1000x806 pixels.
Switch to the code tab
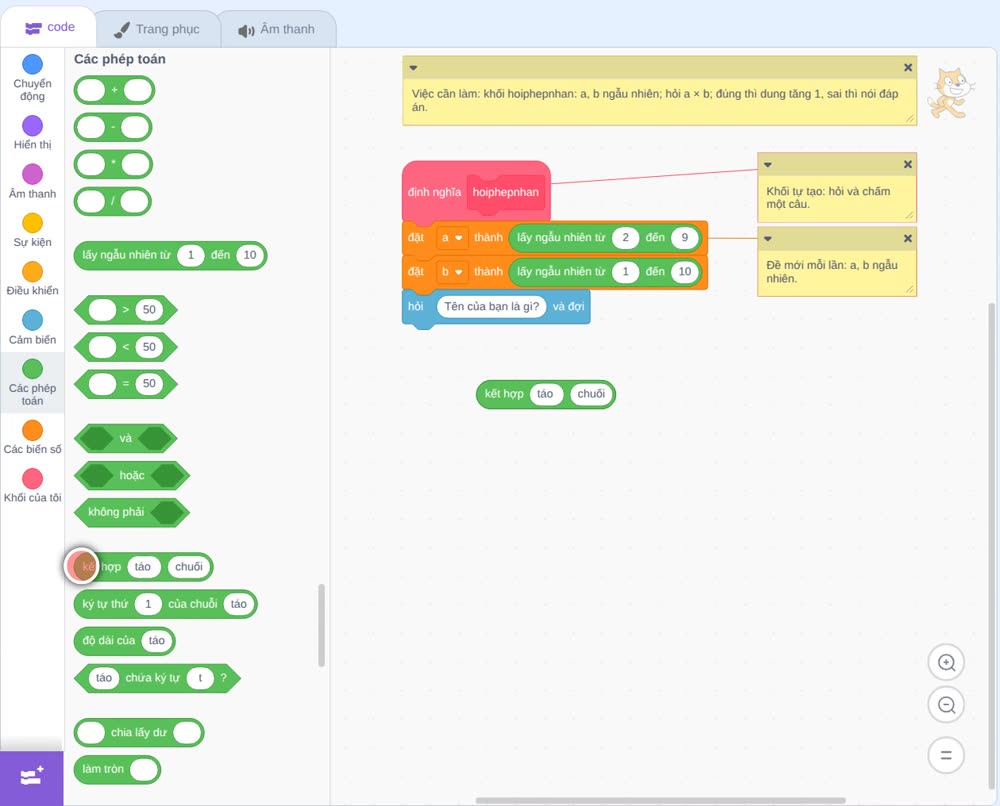click(x=49, y=27)
